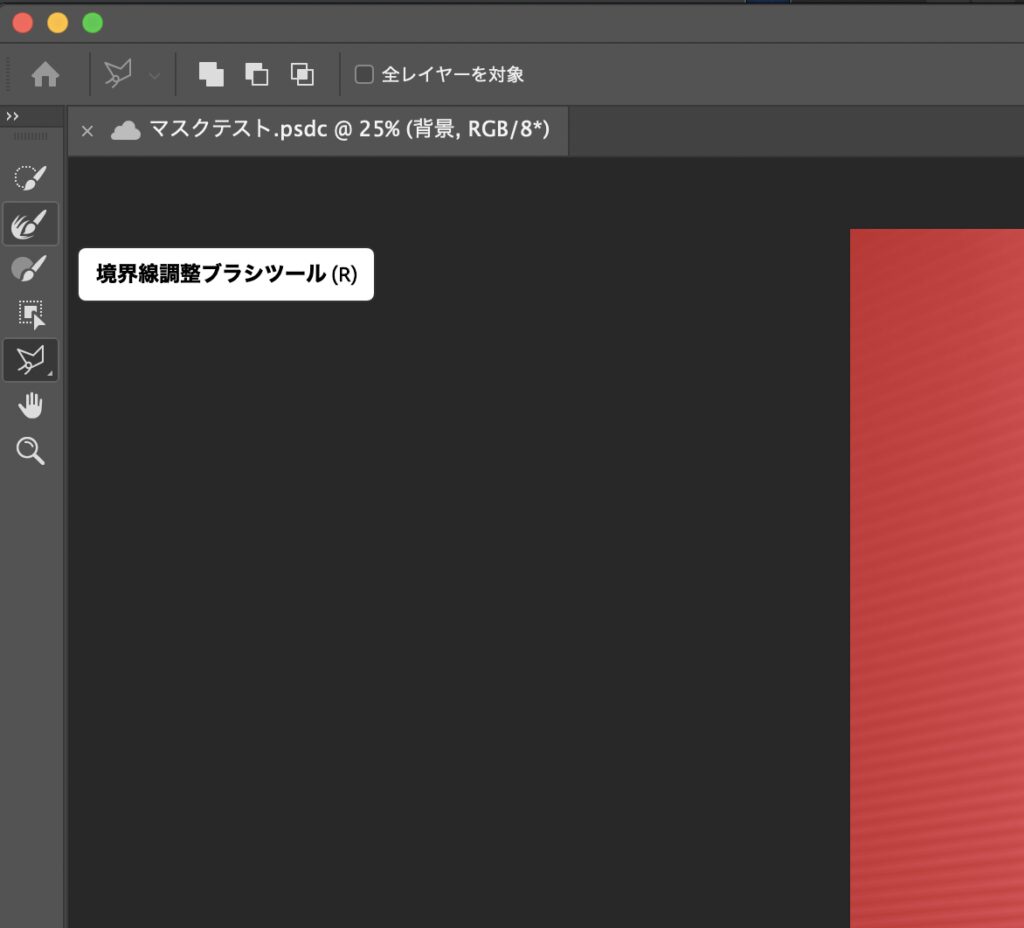This screenshot has width=1024, height=928.
Task: Choose the Brush tool in the toolbar
Action: (30, 269)
